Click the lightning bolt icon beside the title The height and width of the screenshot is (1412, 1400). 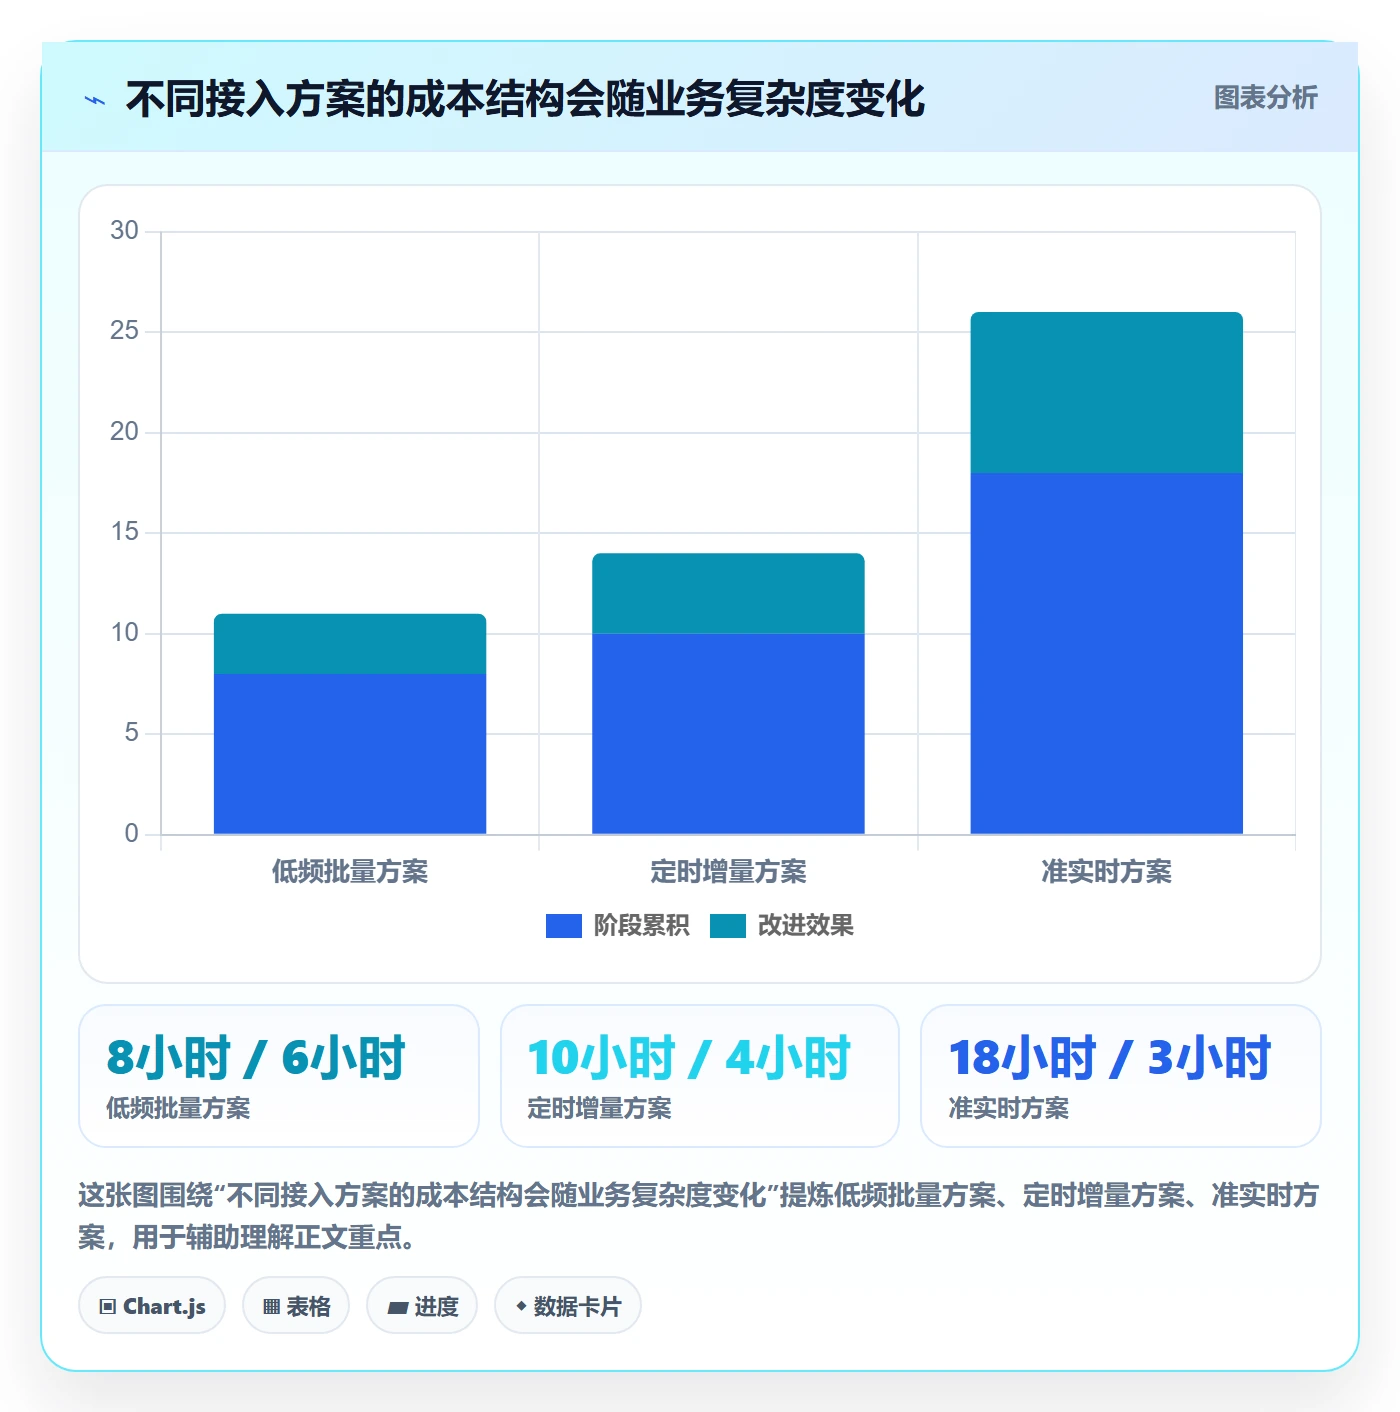[95, 100]
